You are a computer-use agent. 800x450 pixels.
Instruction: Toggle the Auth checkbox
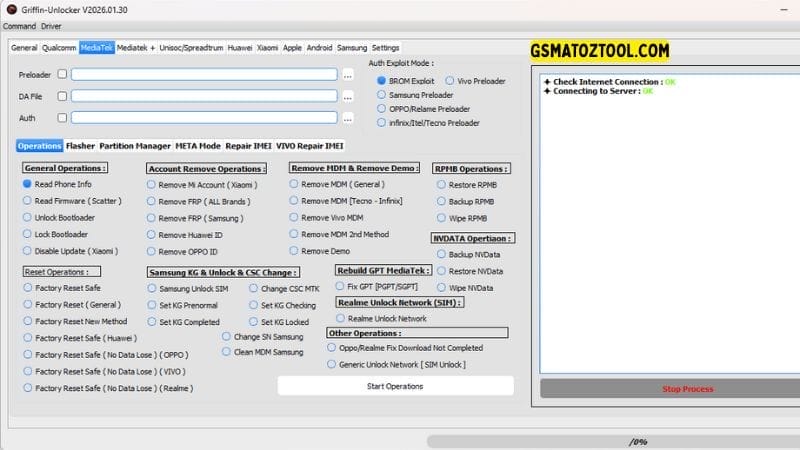[x=62, y=118]
